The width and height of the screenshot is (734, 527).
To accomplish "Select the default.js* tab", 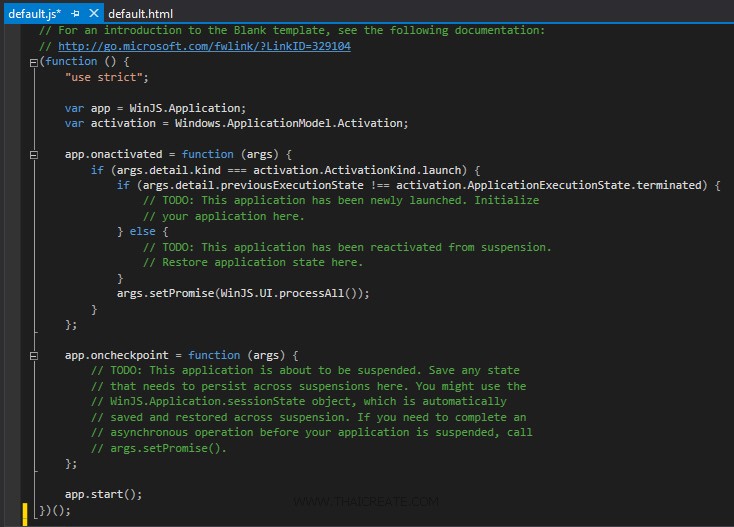I will click(x=32, y=13).
